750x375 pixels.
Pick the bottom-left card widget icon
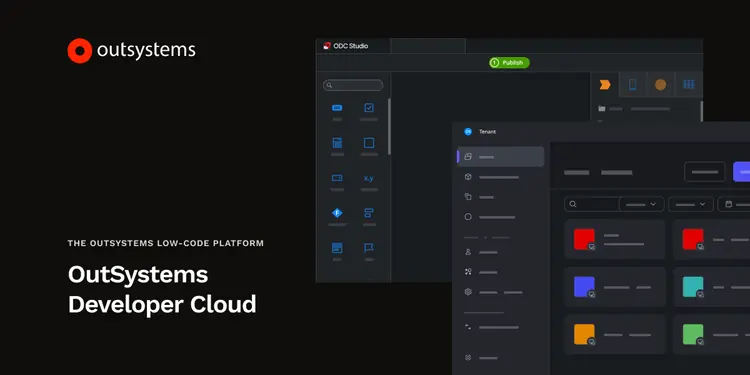point(337,248)
